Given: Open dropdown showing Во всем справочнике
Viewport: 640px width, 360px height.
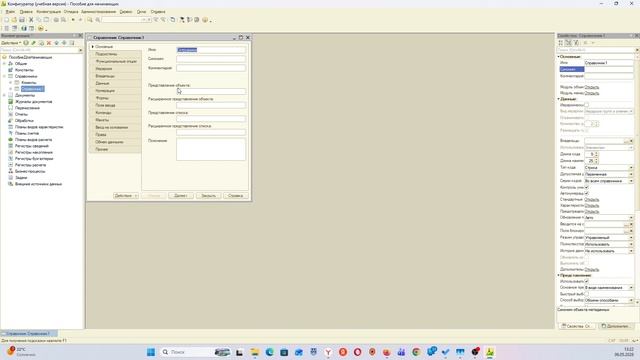Looking at the screenshot, I should point(631,181).
